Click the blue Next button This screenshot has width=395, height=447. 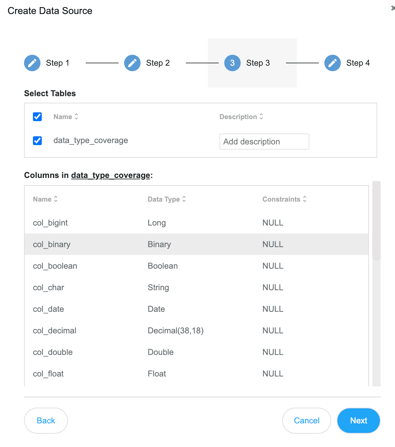(x=359, y=421)
